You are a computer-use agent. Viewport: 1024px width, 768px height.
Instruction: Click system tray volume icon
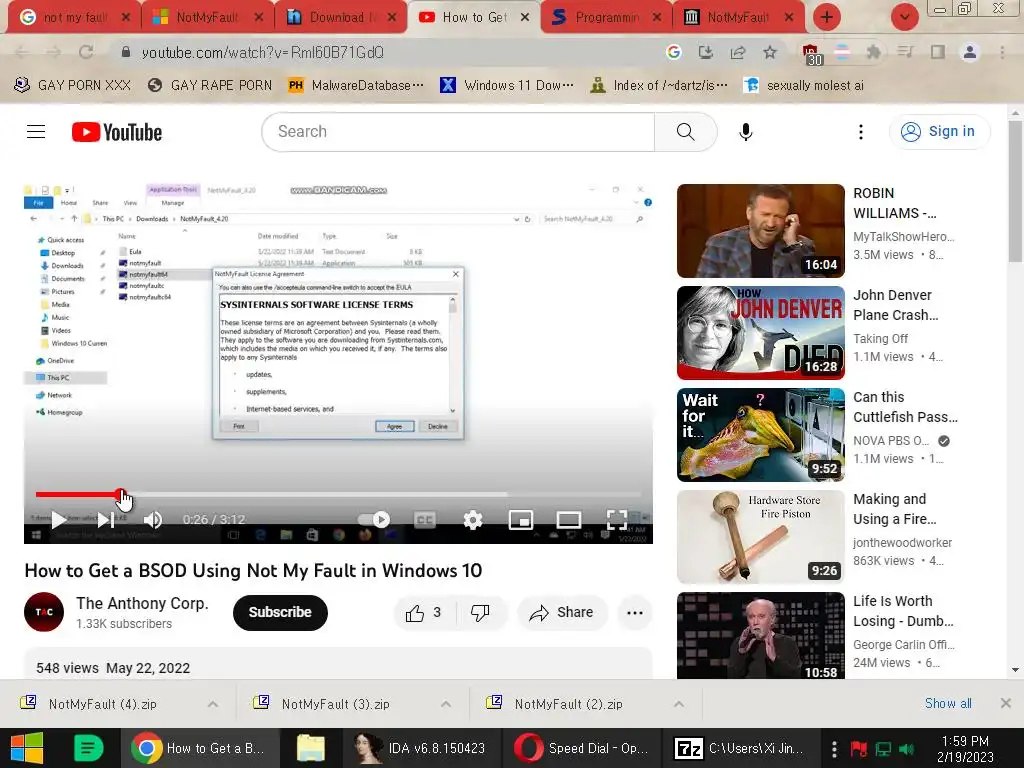(x=907, y=749)
